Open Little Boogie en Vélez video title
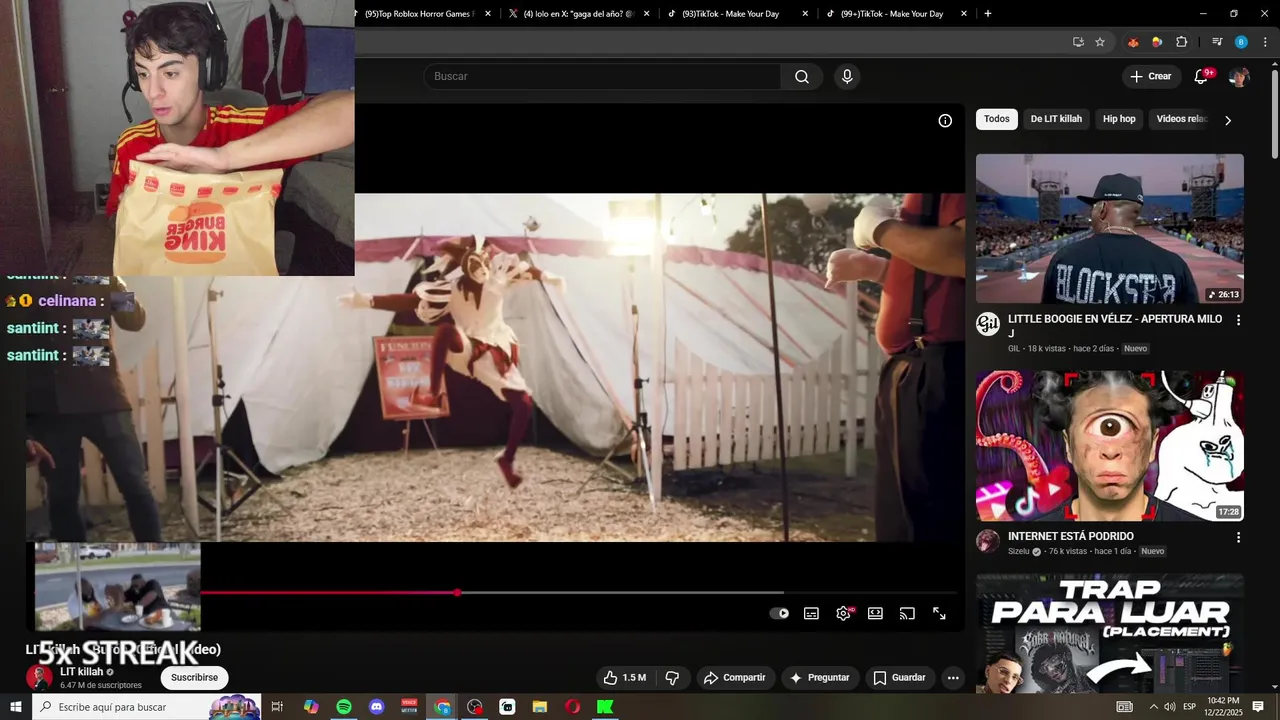Image resolution: width=1280 pixels, height=720 pixels. pos(1115,326)
